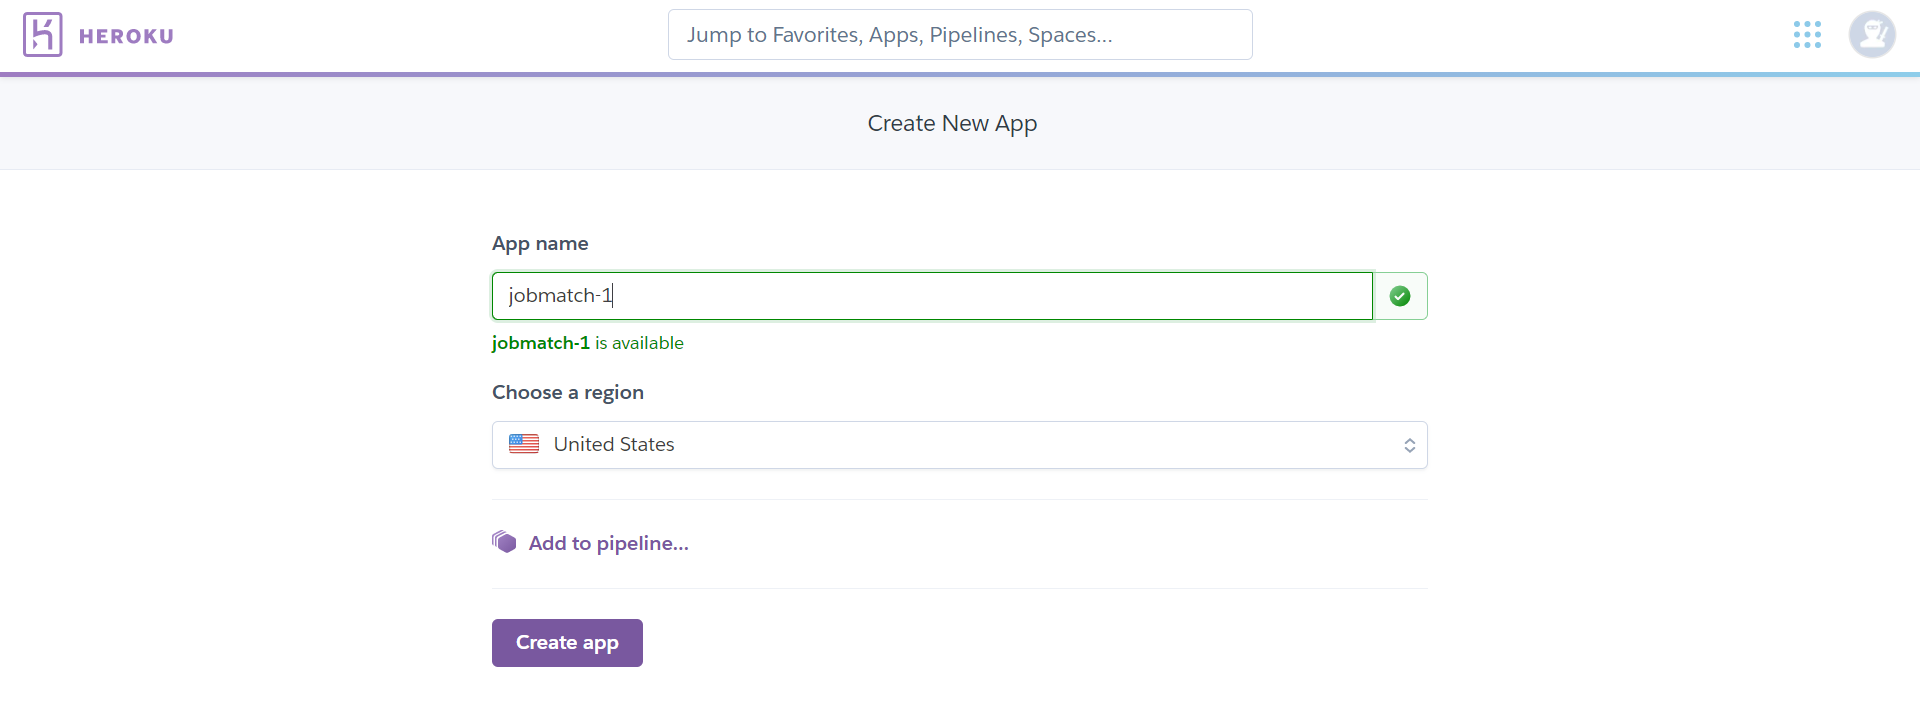The image size is (1920, 703).
Task: Open the Add to pipeline link
Action: click(x=608, y=543)
